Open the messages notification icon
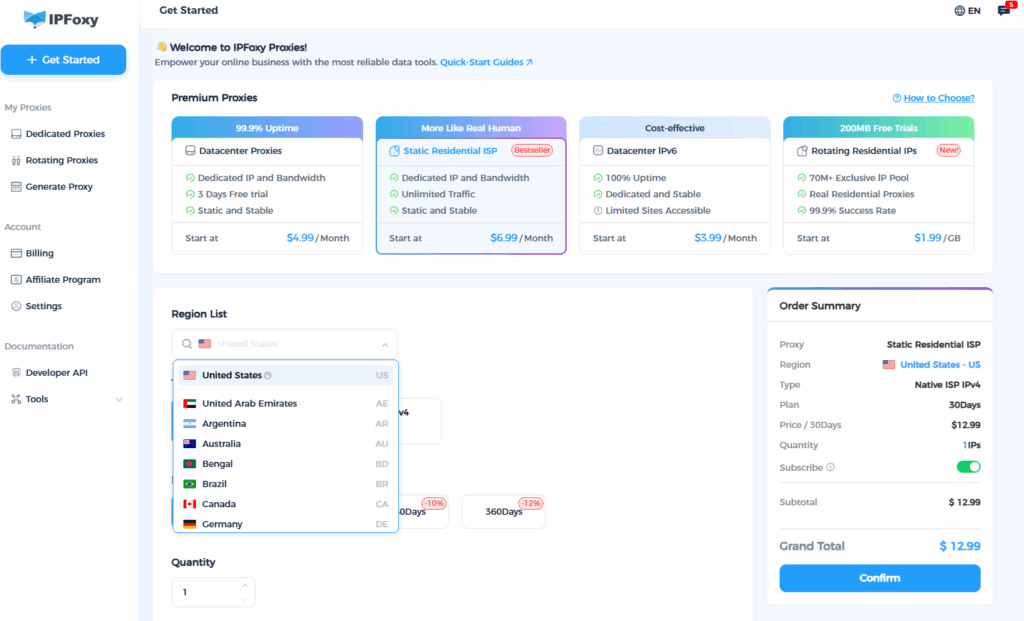 click(1004, 11)
